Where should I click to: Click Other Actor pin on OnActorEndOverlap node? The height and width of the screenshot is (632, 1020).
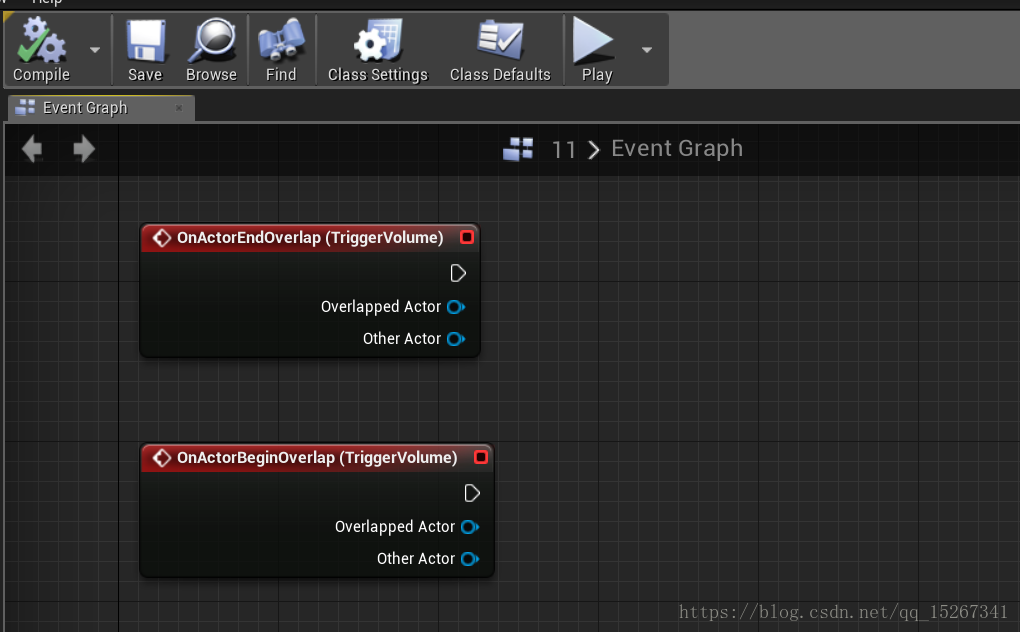(456, 339)
